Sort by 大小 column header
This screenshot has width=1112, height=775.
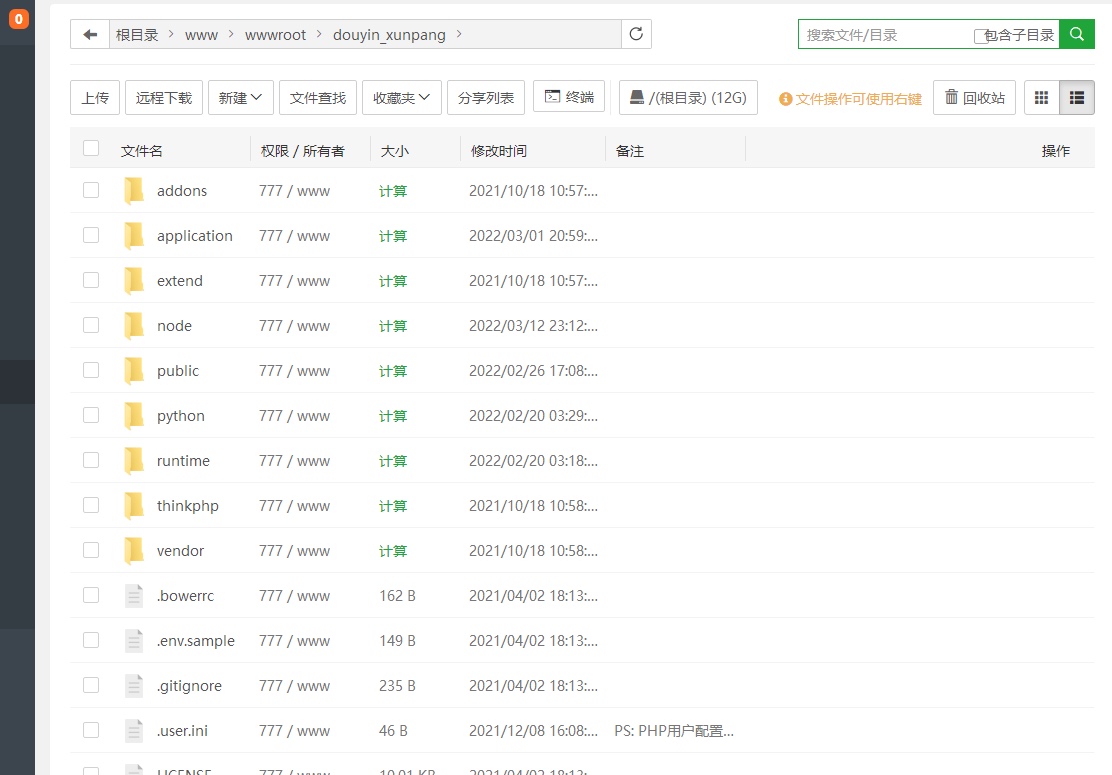(x=395, y=150)
